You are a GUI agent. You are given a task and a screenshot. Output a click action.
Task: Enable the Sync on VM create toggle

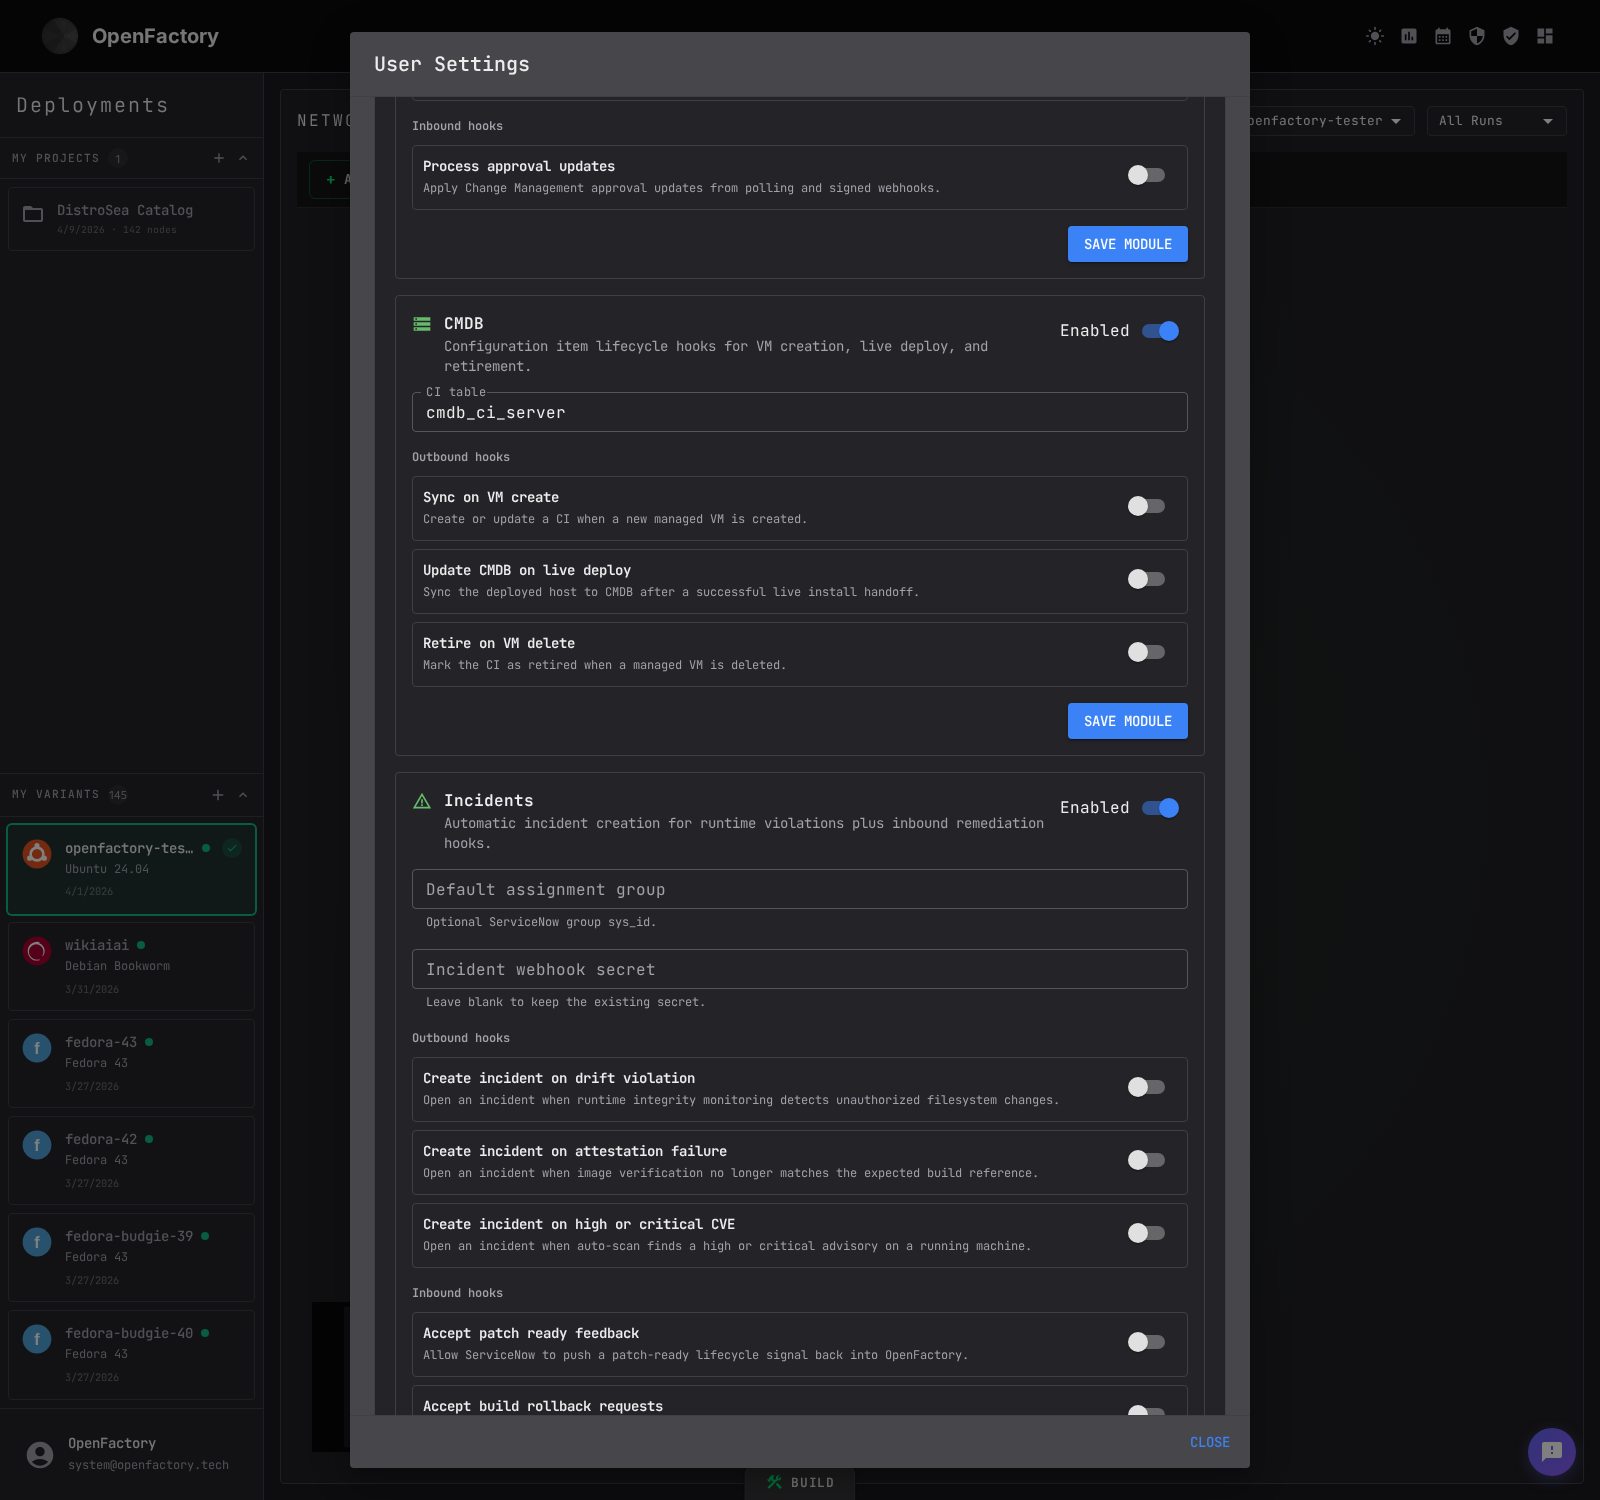click(1145, 506)
